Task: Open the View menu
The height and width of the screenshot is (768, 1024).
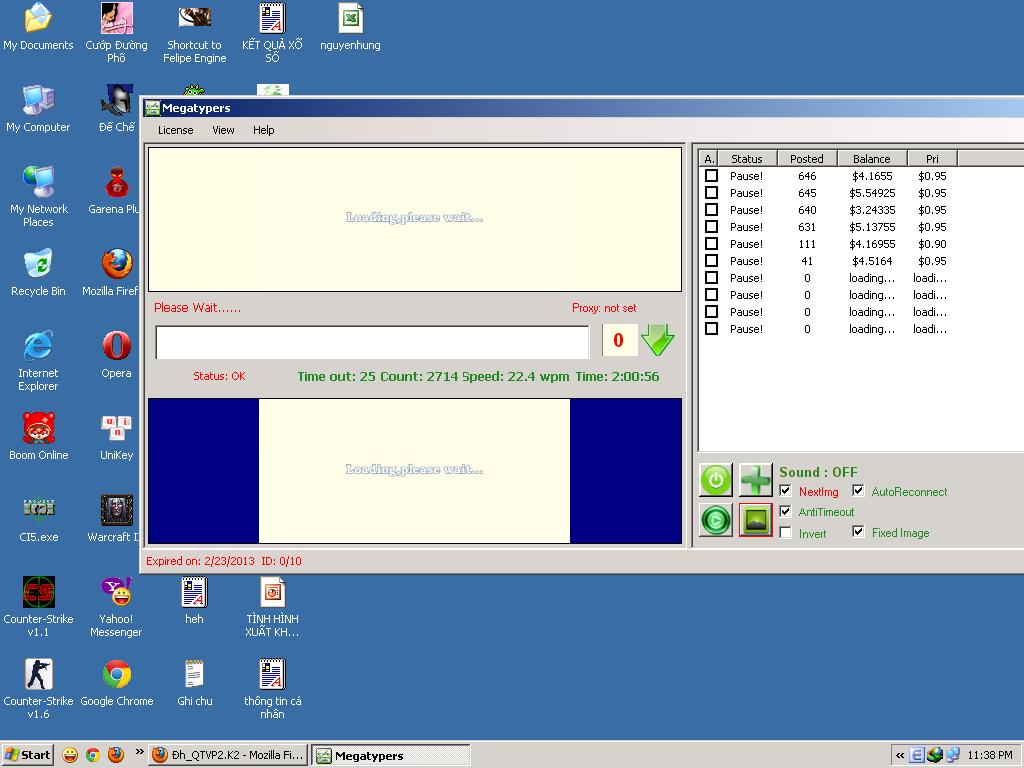Action: (x=223, y=130)
